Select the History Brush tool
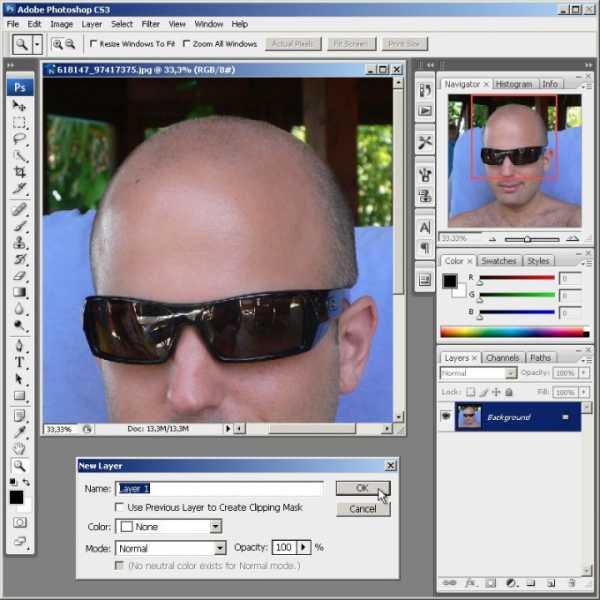 coord(19,259)
